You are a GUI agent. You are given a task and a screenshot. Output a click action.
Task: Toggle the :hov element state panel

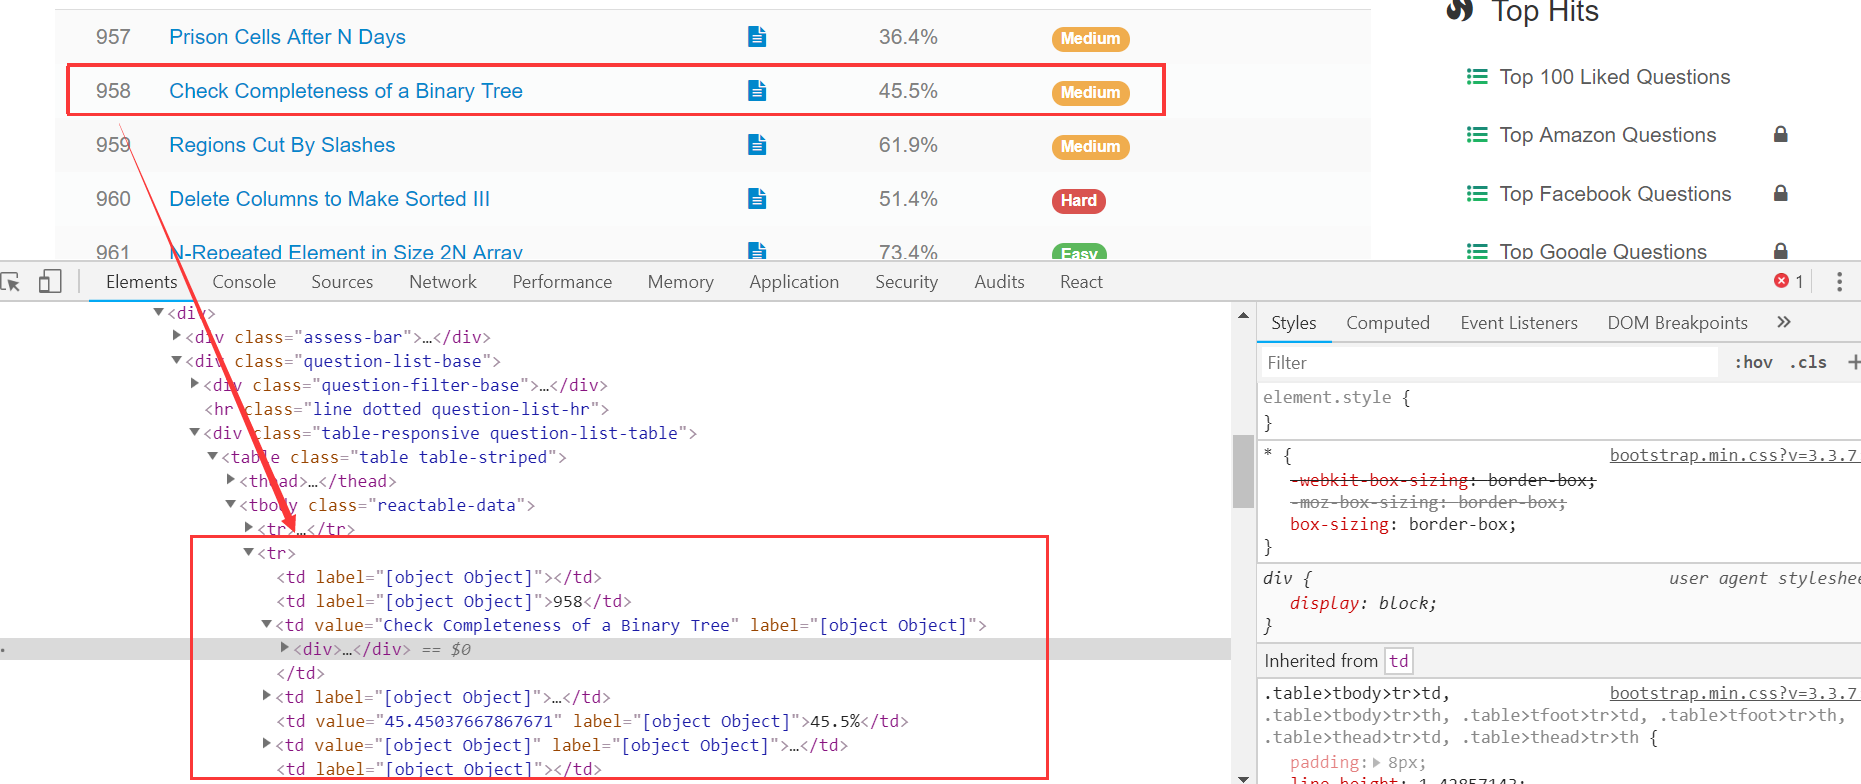(x=1753, y=362)
